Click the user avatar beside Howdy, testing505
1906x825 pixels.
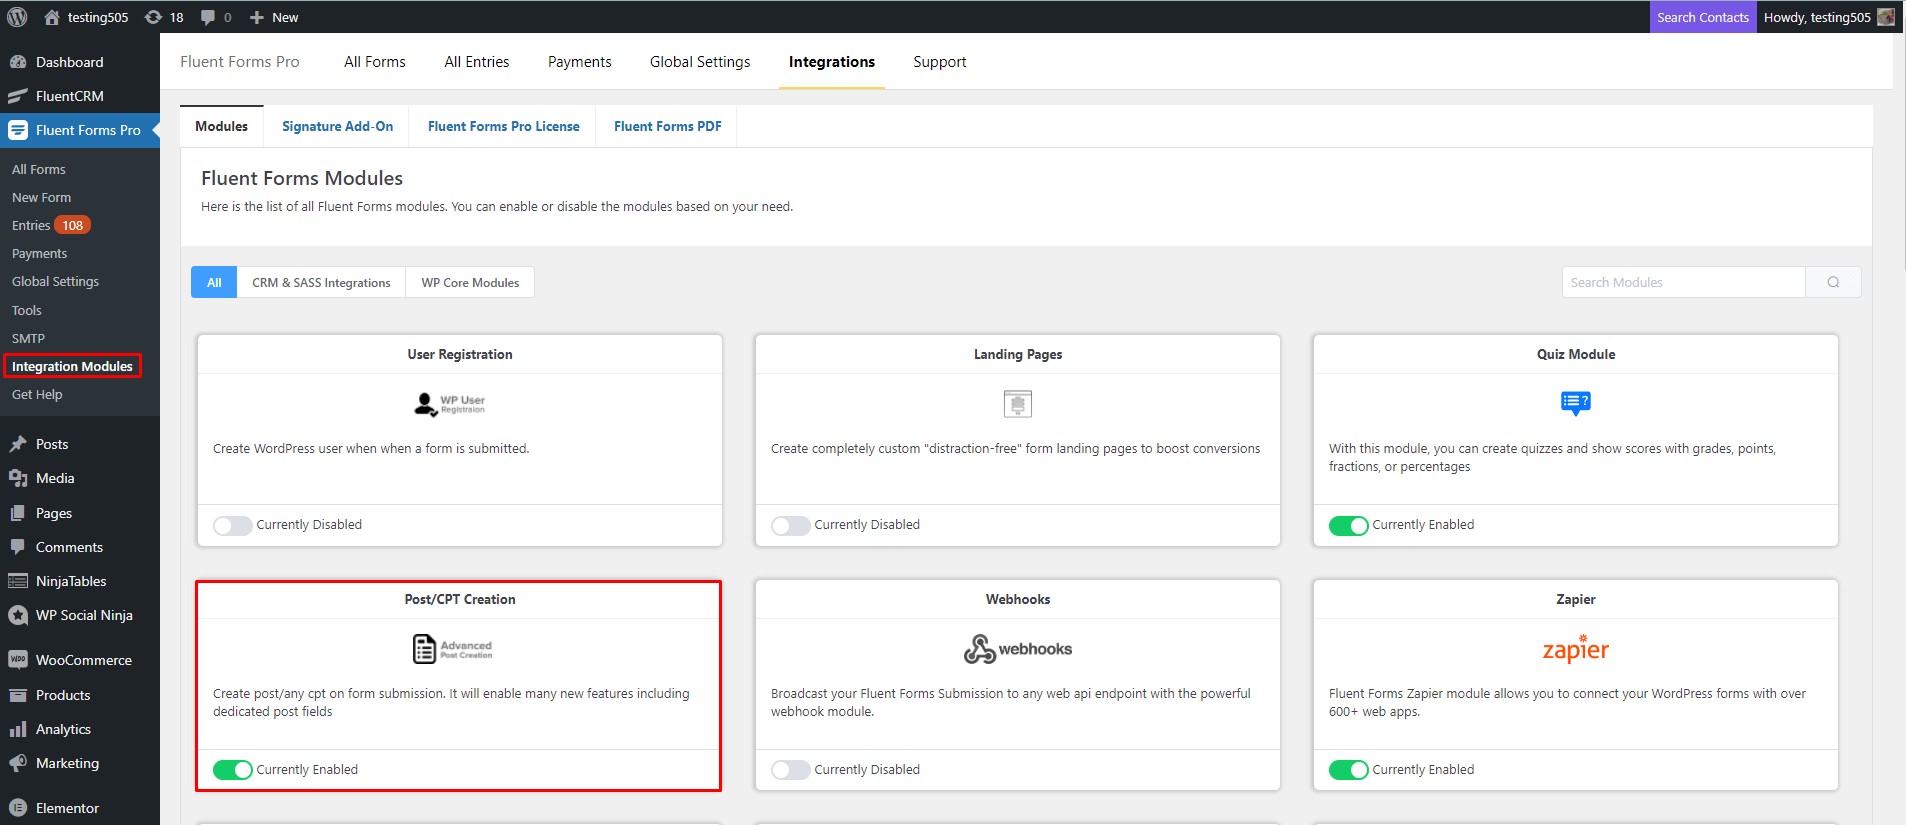tap(1886, 17)
